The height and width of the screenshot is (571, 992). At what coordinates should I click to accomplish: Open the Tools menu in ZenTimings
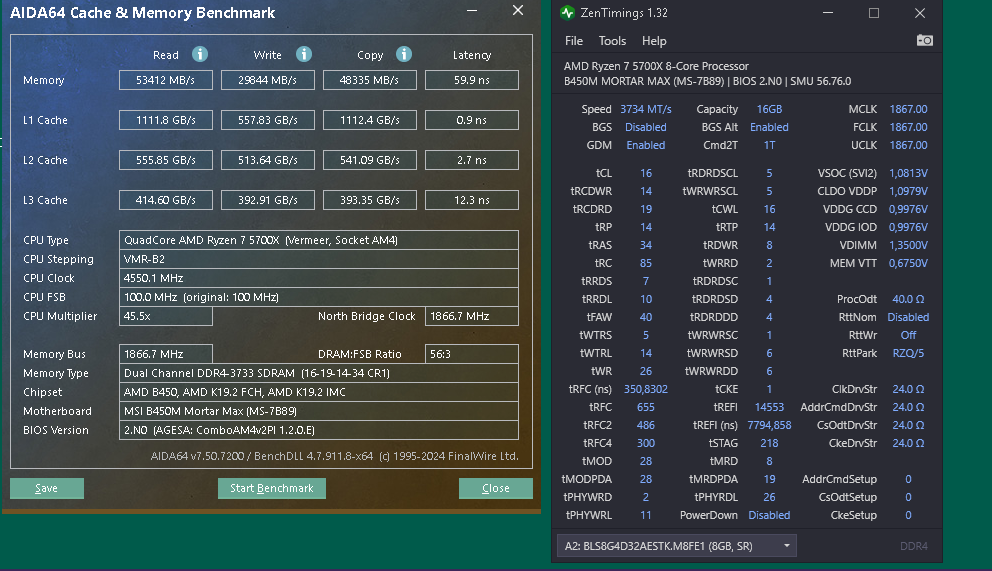(612, 40)
